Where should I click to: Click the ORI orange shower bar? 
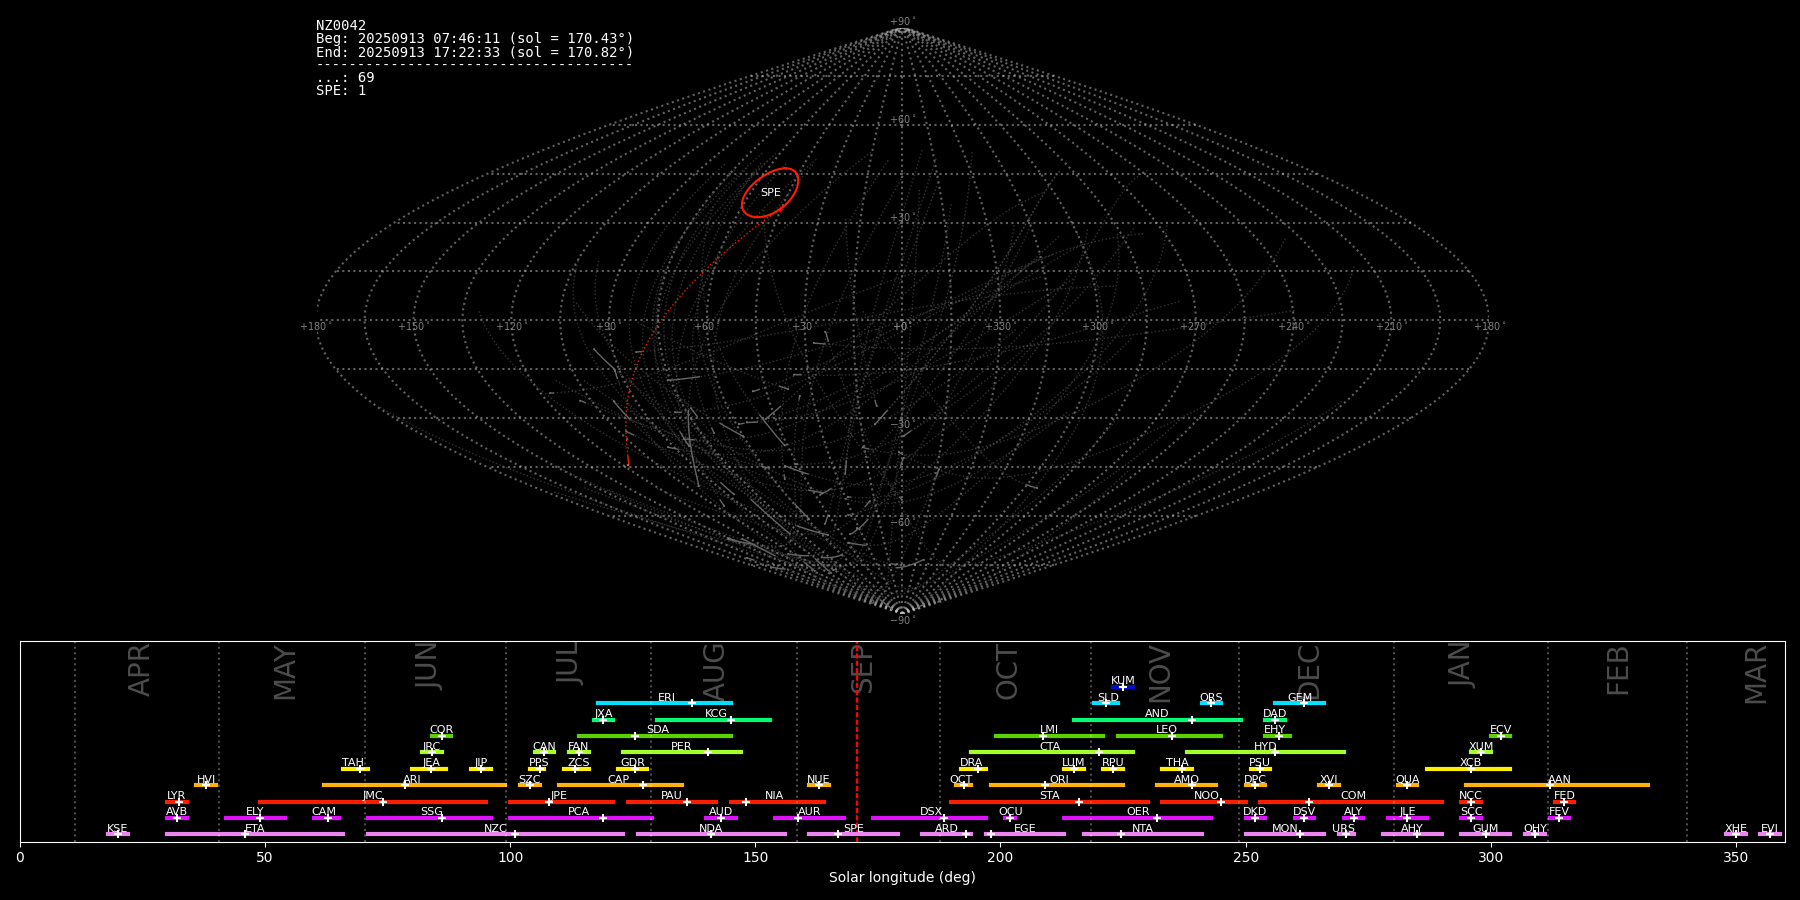coord(1057,785)
